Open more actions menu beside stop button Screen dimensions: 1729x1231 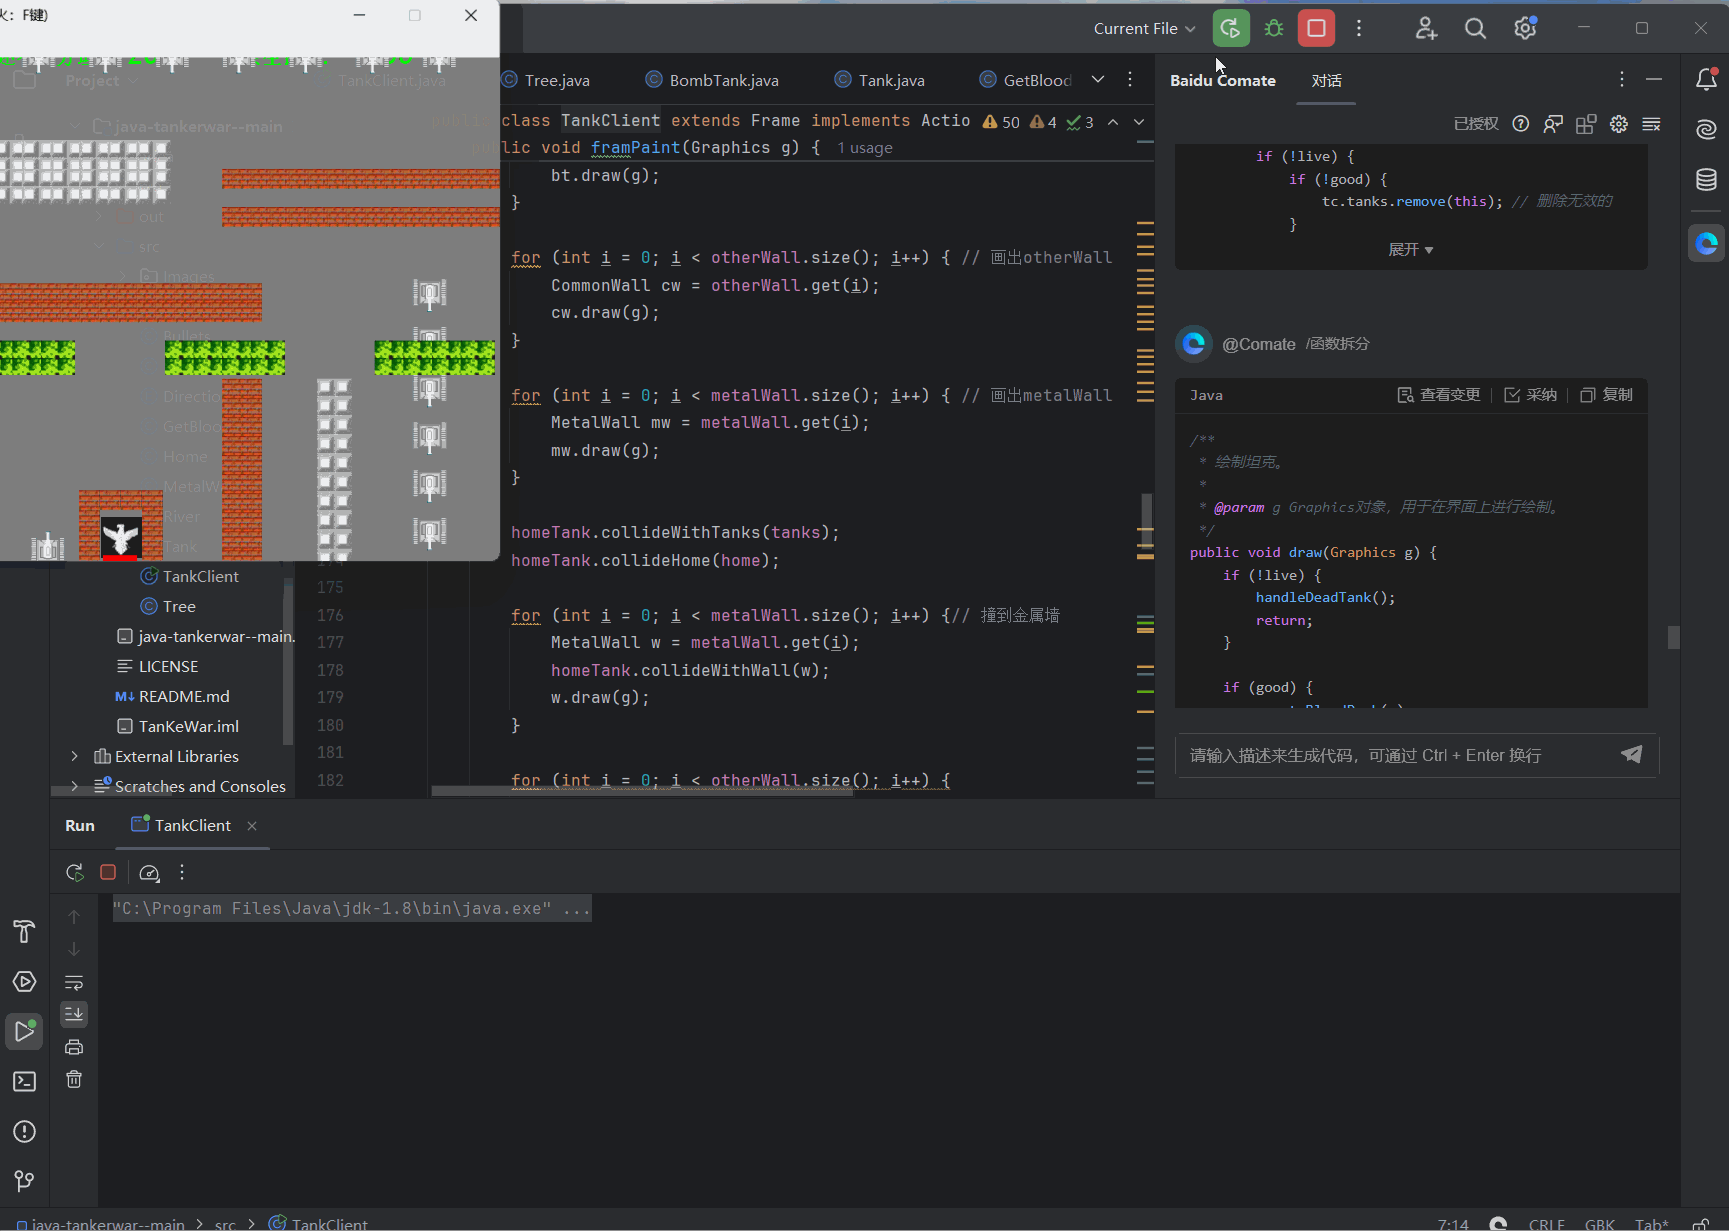pyautogui.click(x=1359, y=28)
